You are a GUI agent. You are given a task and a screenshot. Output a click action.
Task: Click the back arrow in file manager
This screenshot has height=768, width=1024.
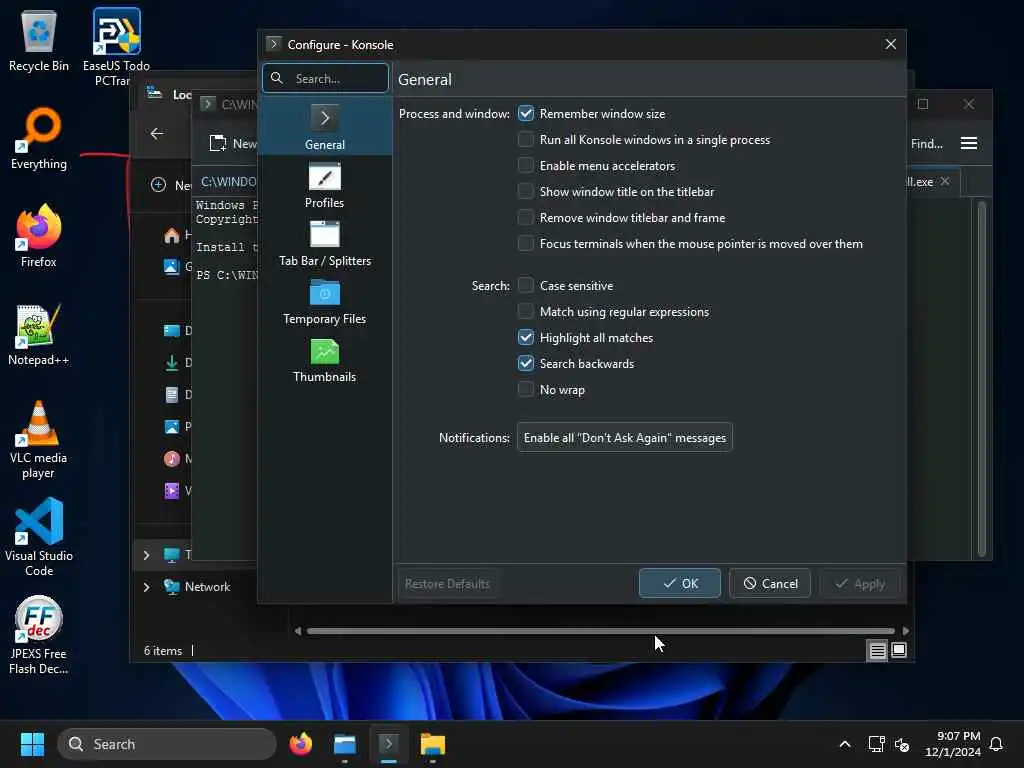click(x=157, y=133)
